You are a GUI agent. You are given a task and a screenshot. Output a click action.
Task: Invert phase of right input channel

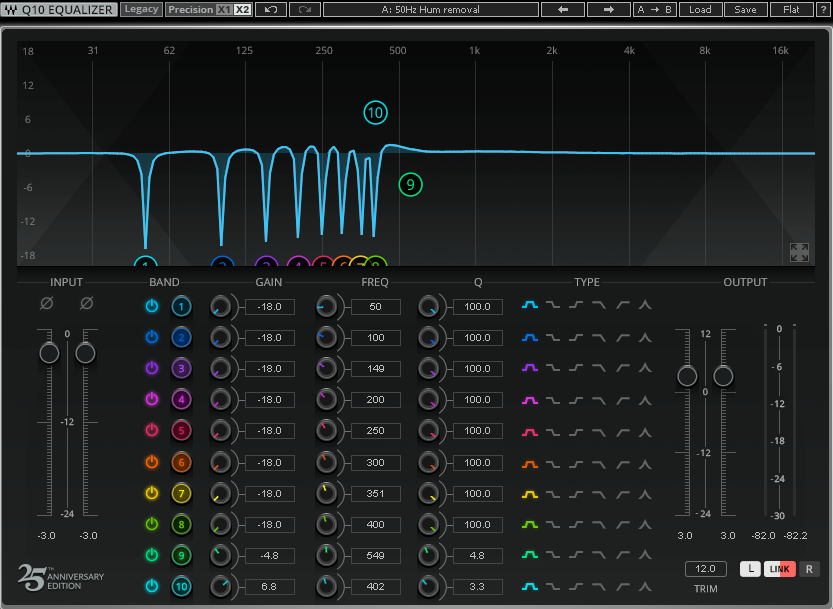(x=87, y=303)
